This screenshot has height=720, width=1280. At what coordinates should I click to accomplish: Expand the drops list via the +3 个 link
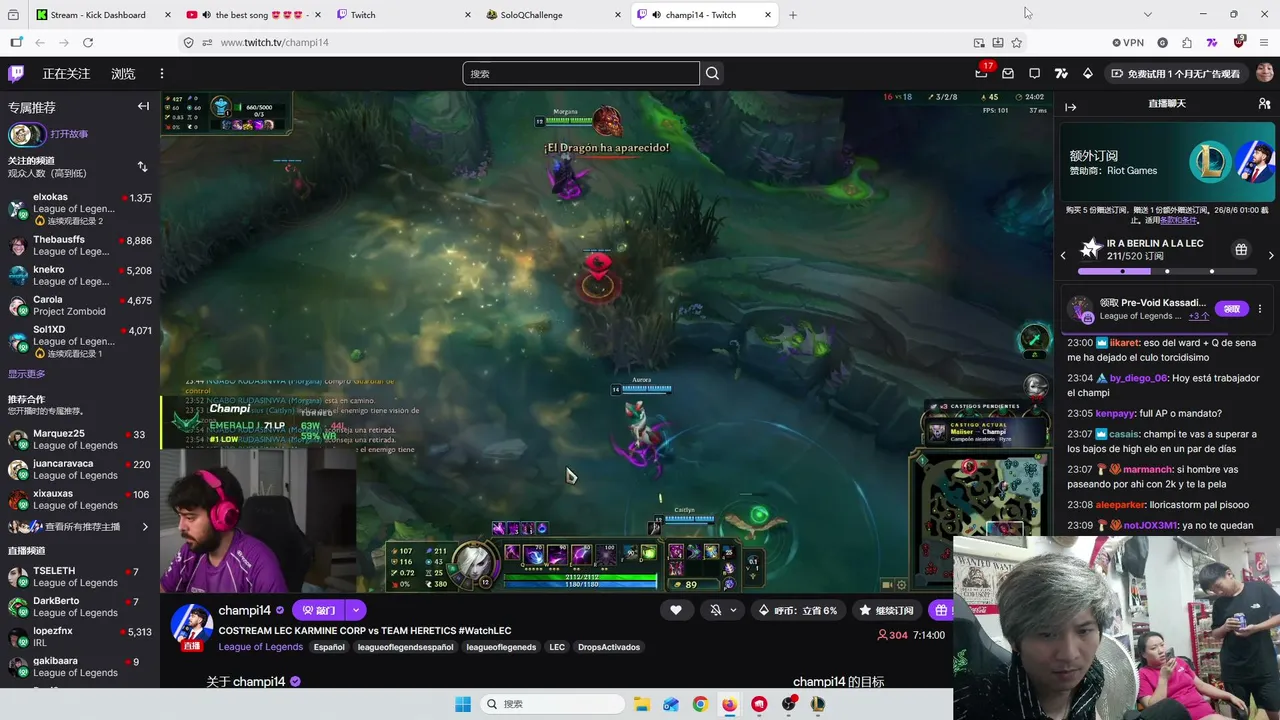1198,316
